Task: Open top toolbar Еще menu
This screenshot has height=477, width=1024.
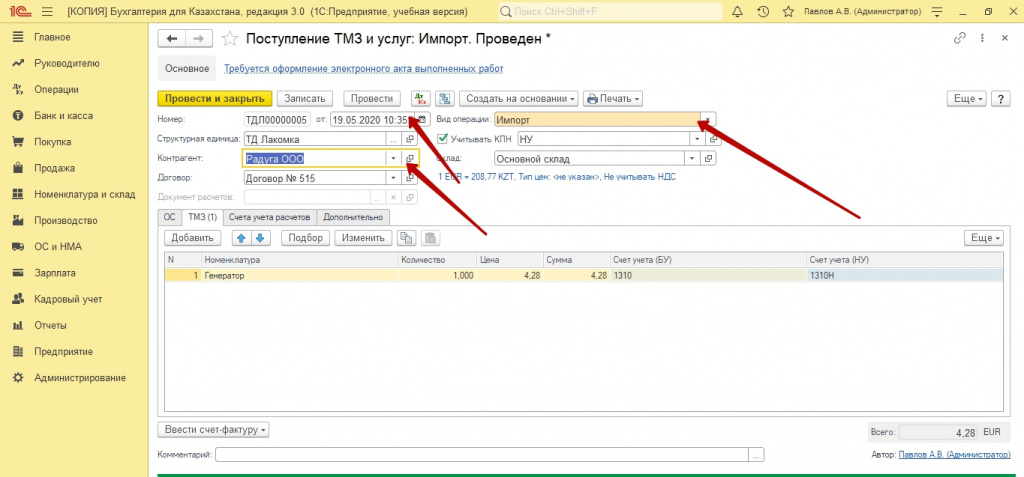Action: point(967,99)
